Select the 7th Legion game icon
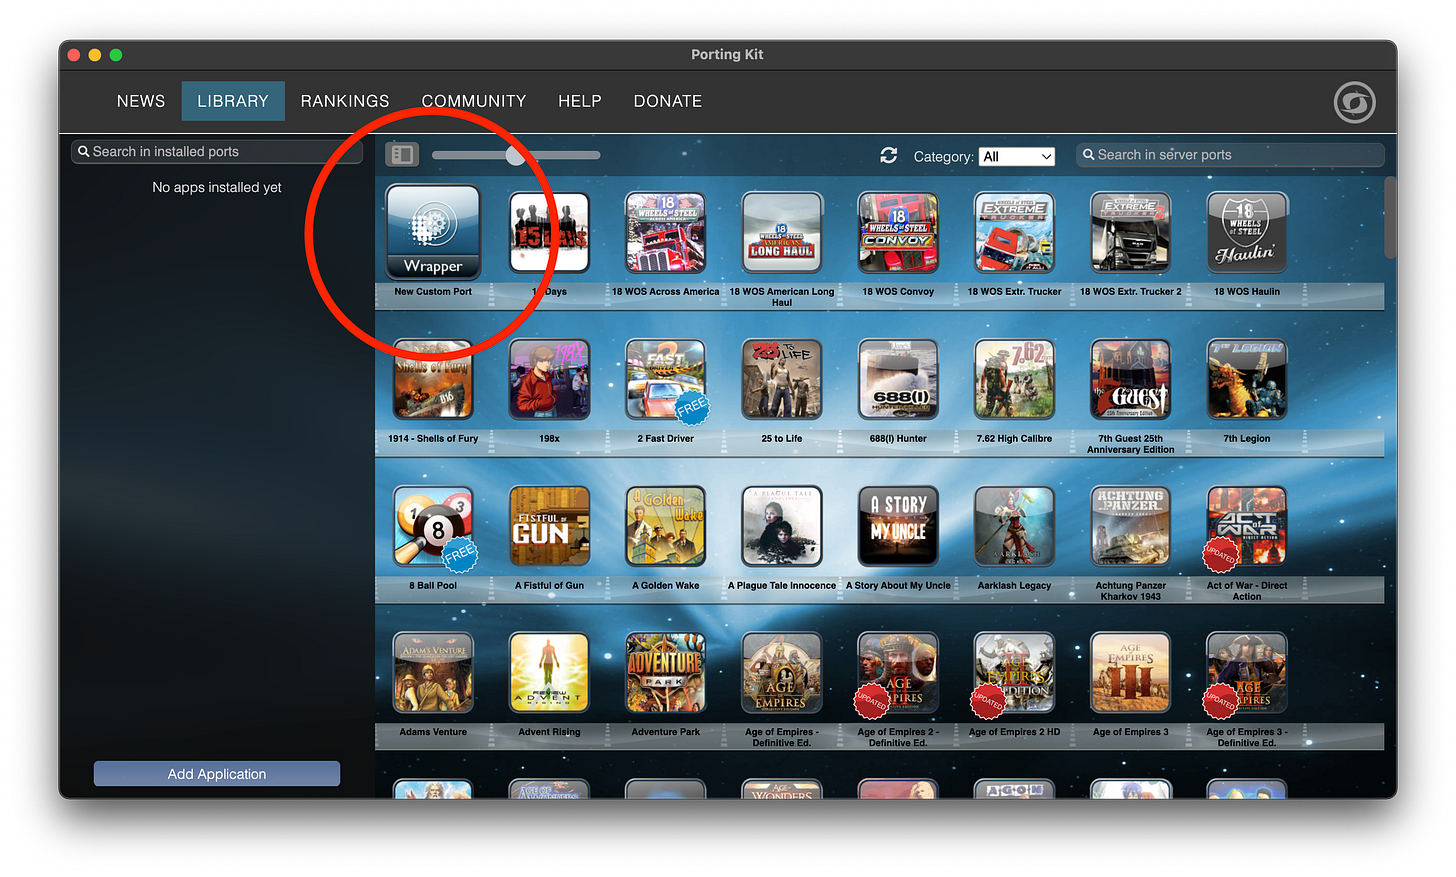 (1247, 379)
